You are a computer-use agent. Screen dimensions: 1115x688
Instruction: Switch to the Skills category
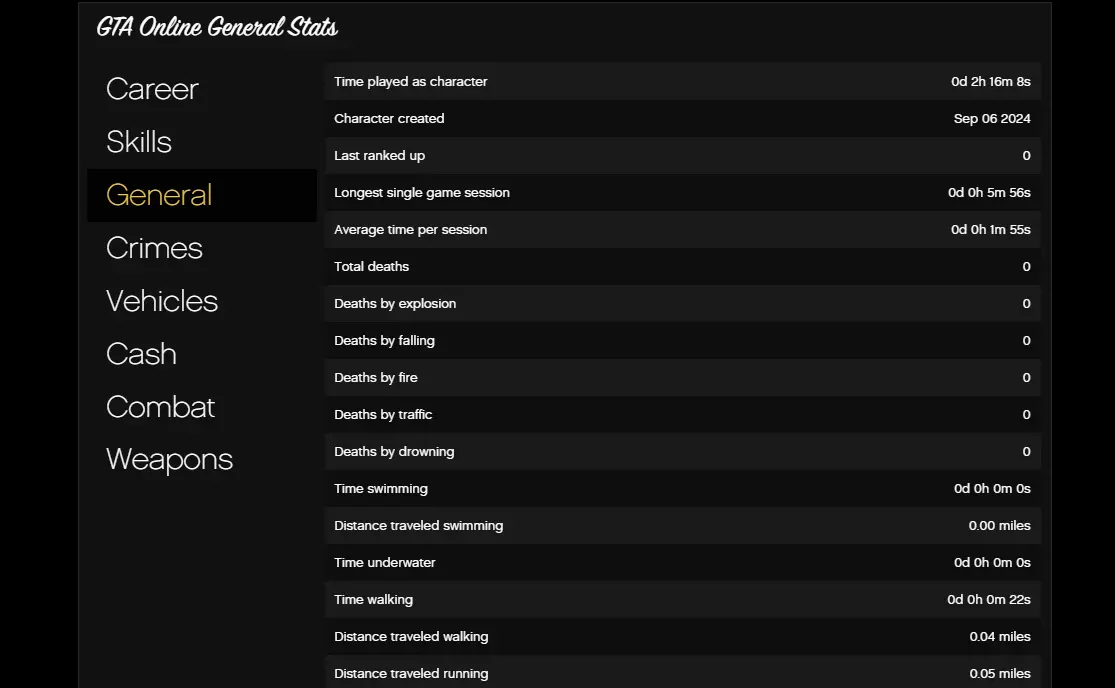[139, 142]
